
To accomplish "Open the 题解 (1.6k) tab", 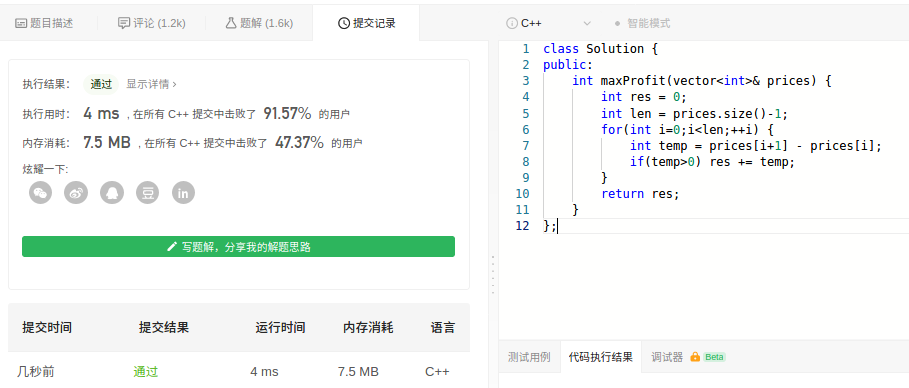I will pos(259,23).
